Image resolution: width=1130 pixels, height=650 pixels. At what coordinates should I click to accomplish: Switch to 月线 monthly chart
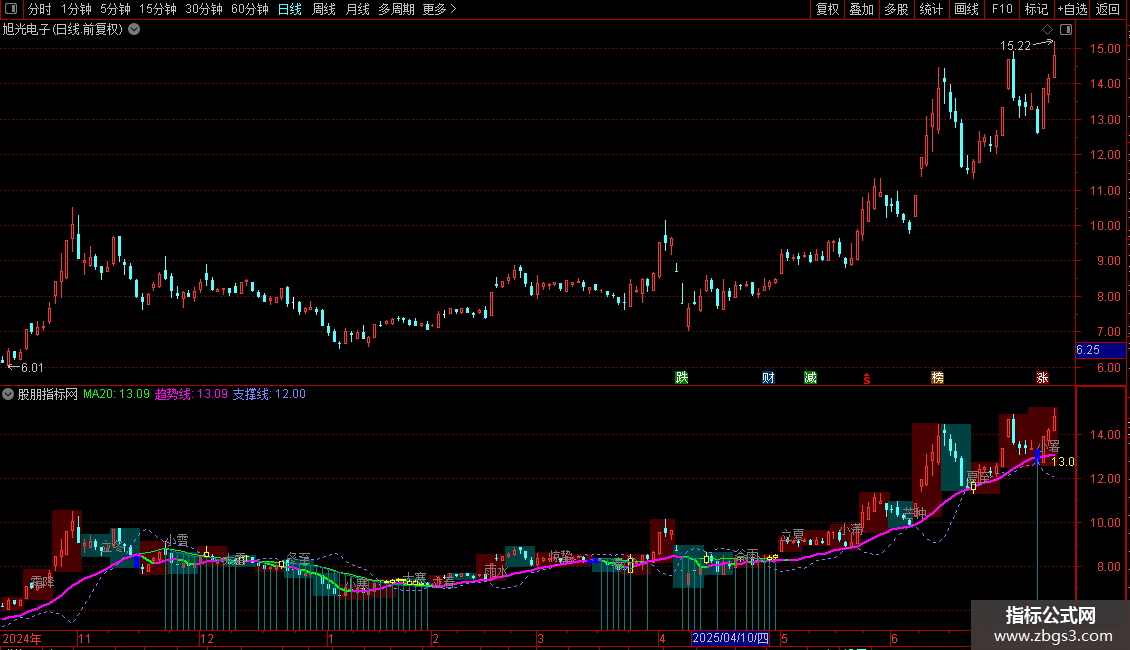click(357, 9)
